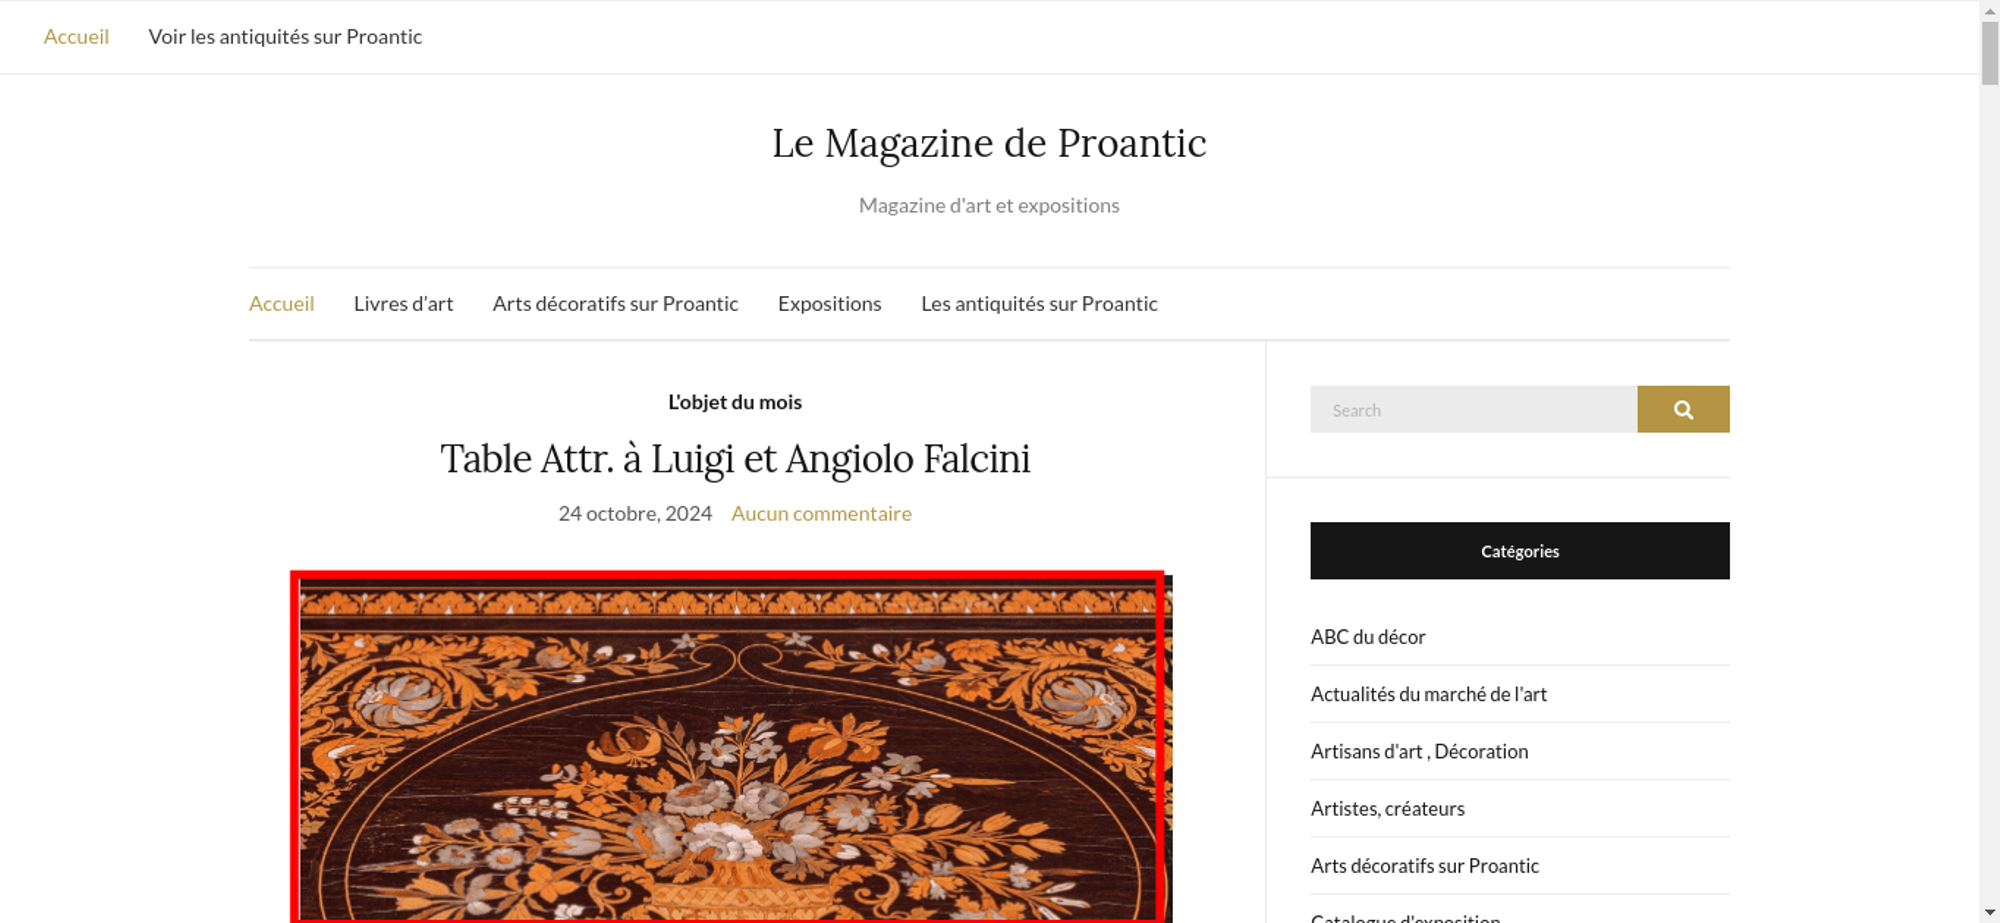Open the Table Attr. à Luigi article title

735,459
